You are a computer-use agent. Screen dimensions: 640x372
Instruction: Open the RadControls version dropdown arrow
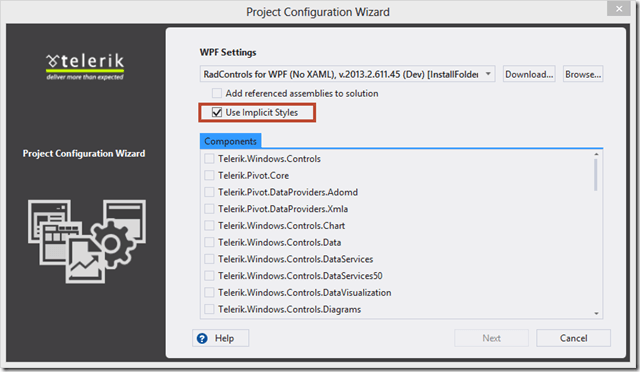click(488, 74)
